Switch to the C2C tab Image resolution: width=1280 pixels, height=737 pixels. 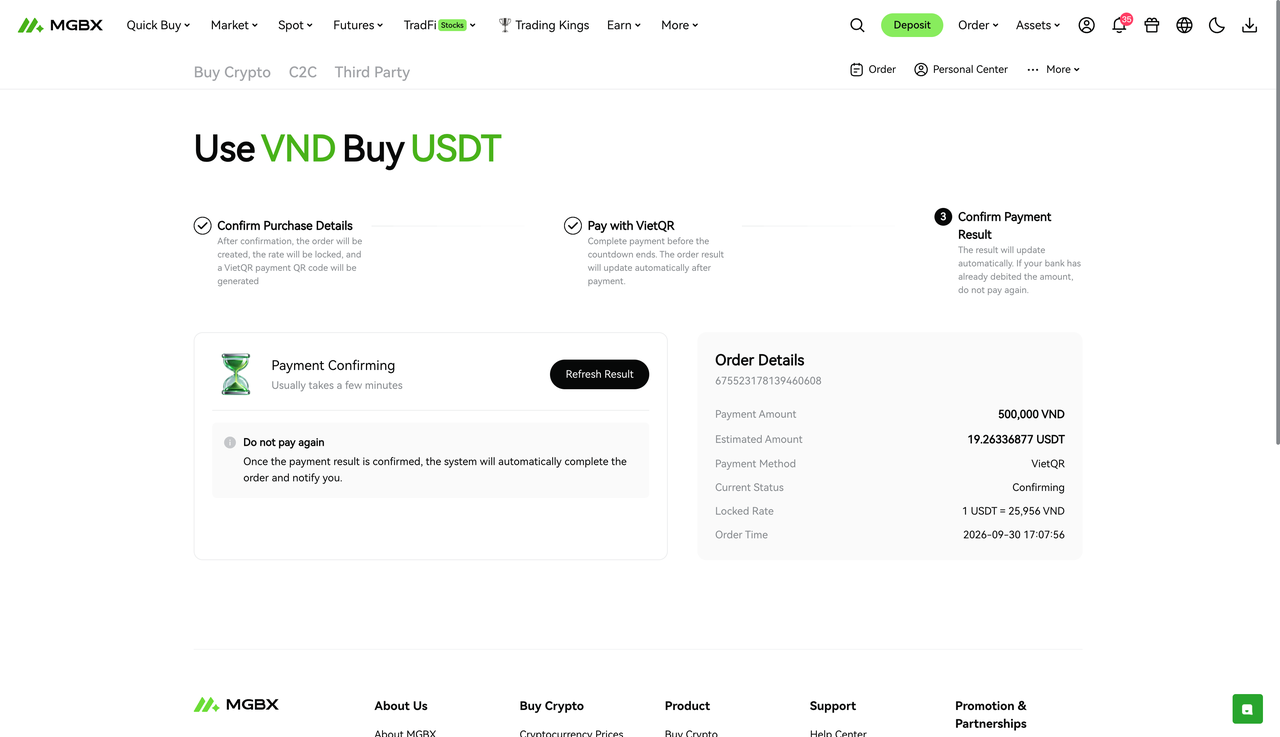click(x=303, y=72)
